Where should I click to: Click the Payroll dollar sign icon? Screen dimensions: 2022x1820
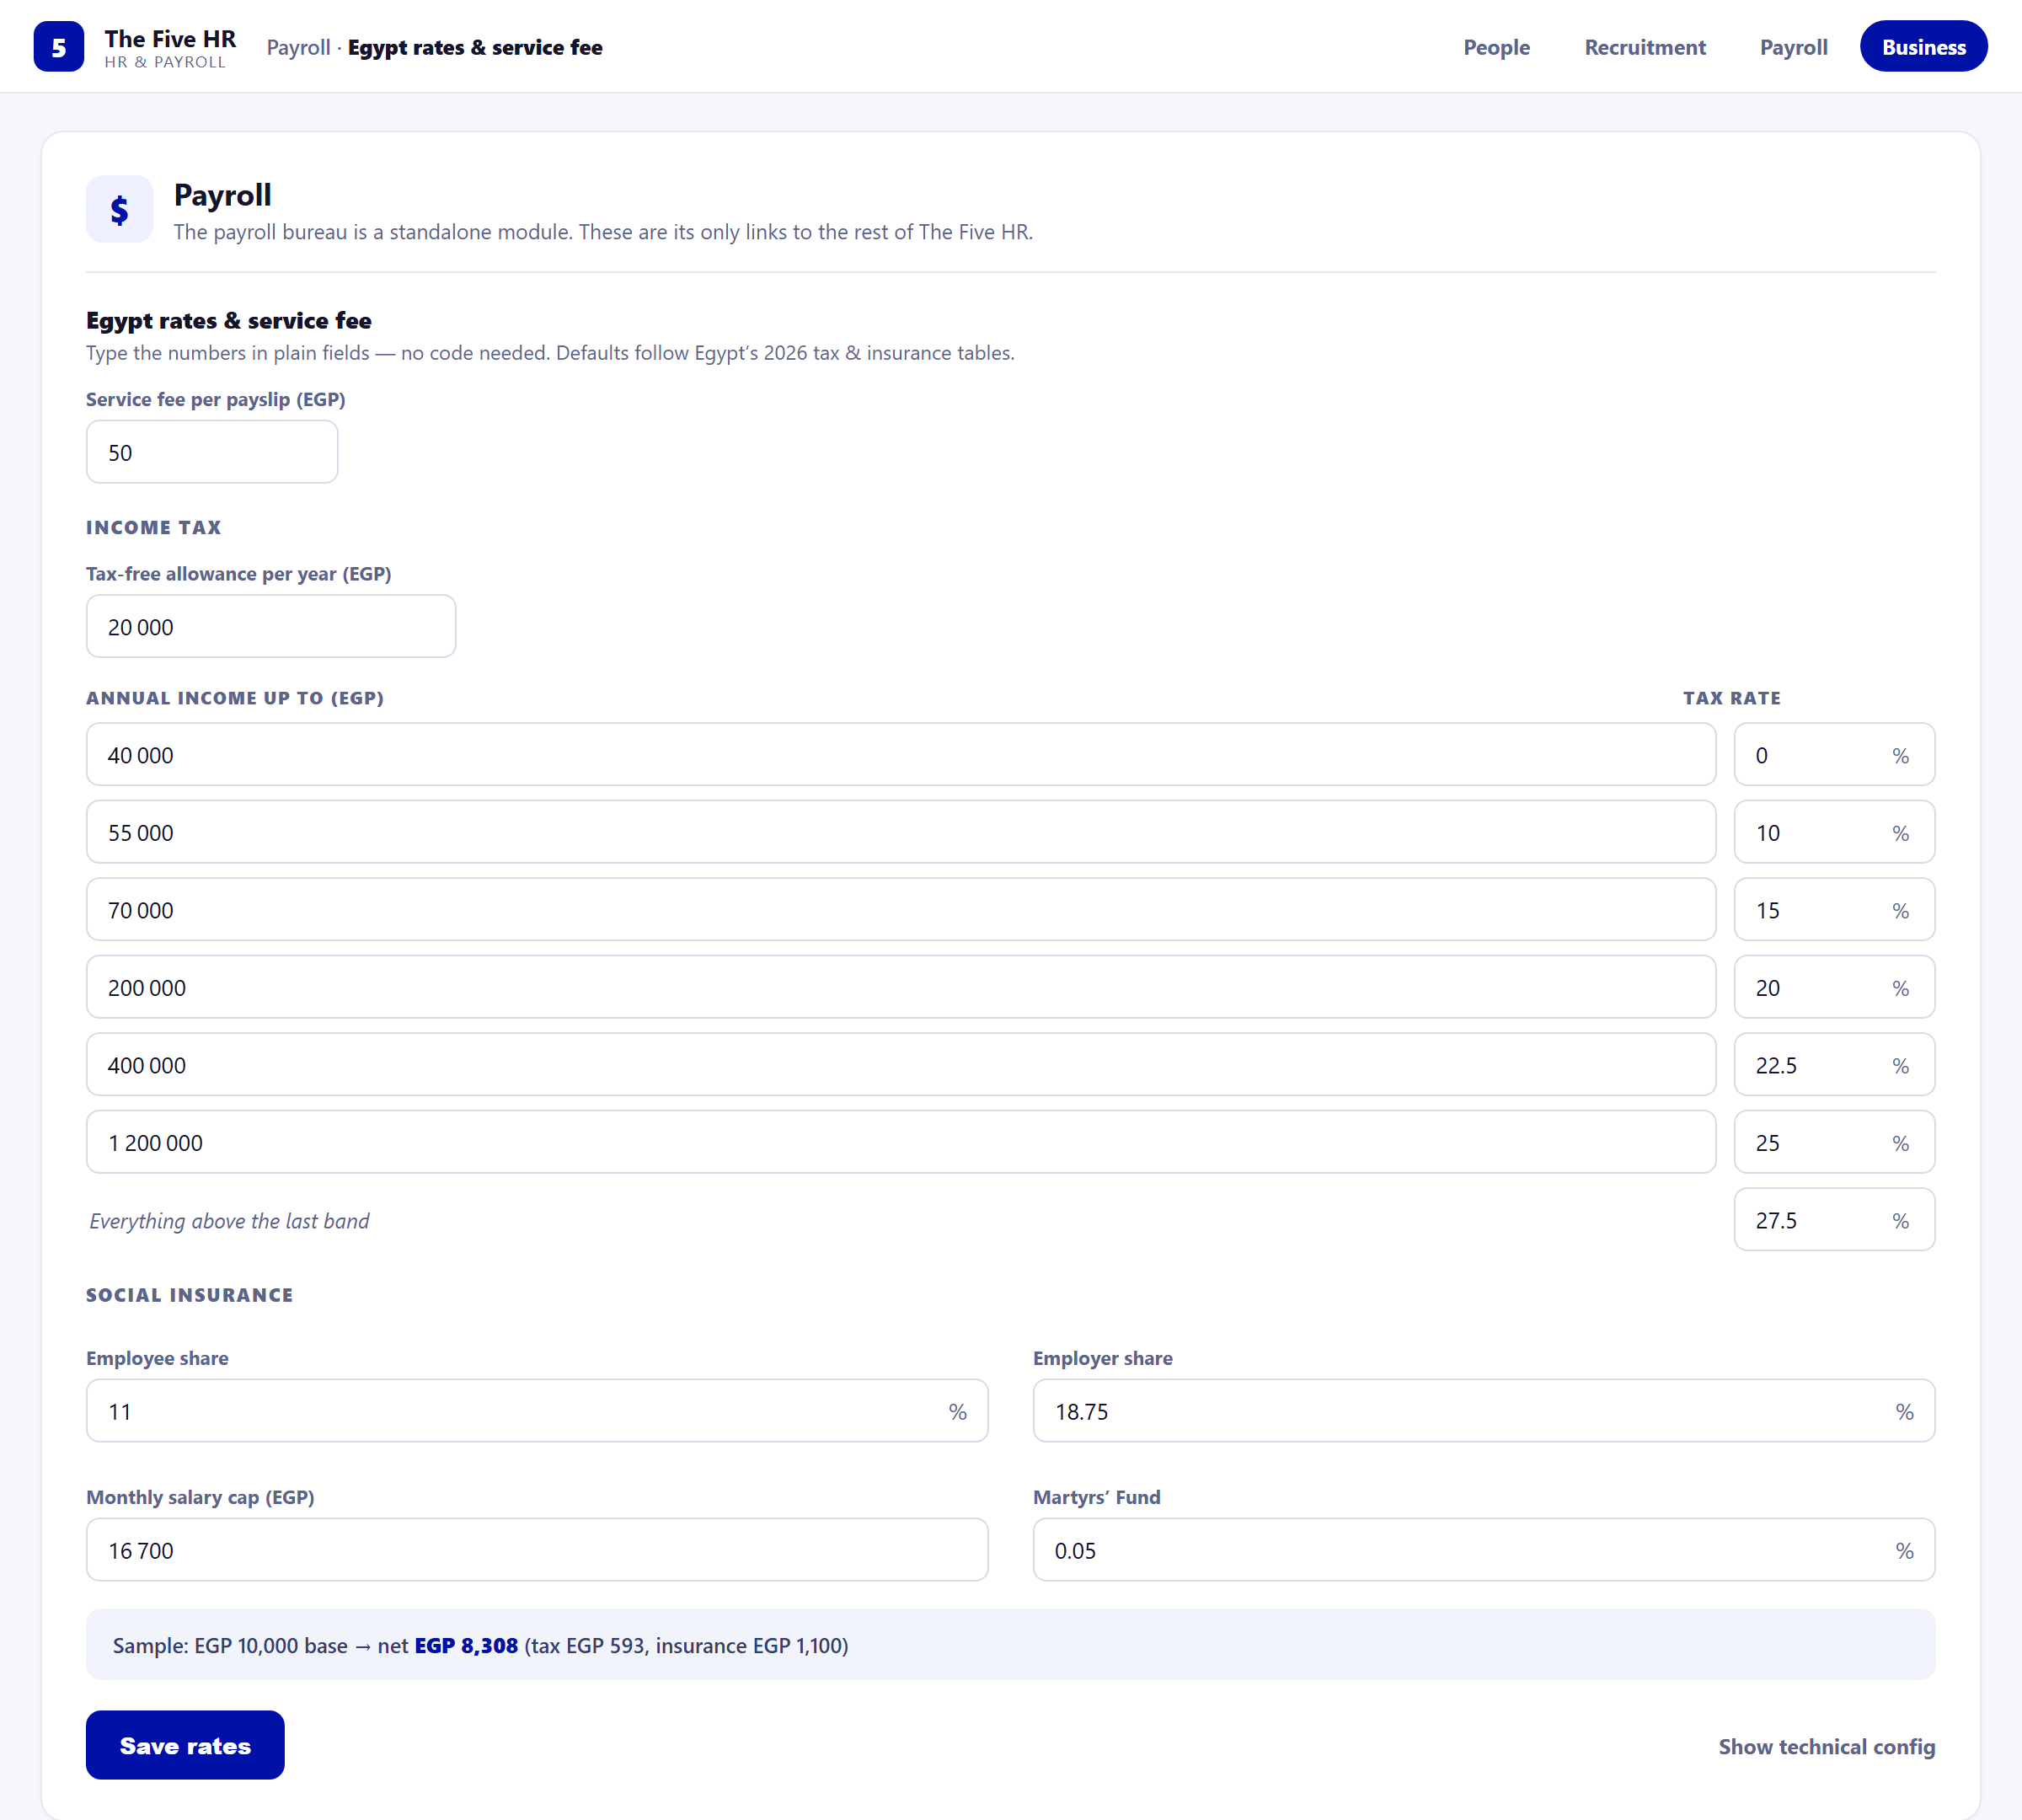[x=119, y=209]
